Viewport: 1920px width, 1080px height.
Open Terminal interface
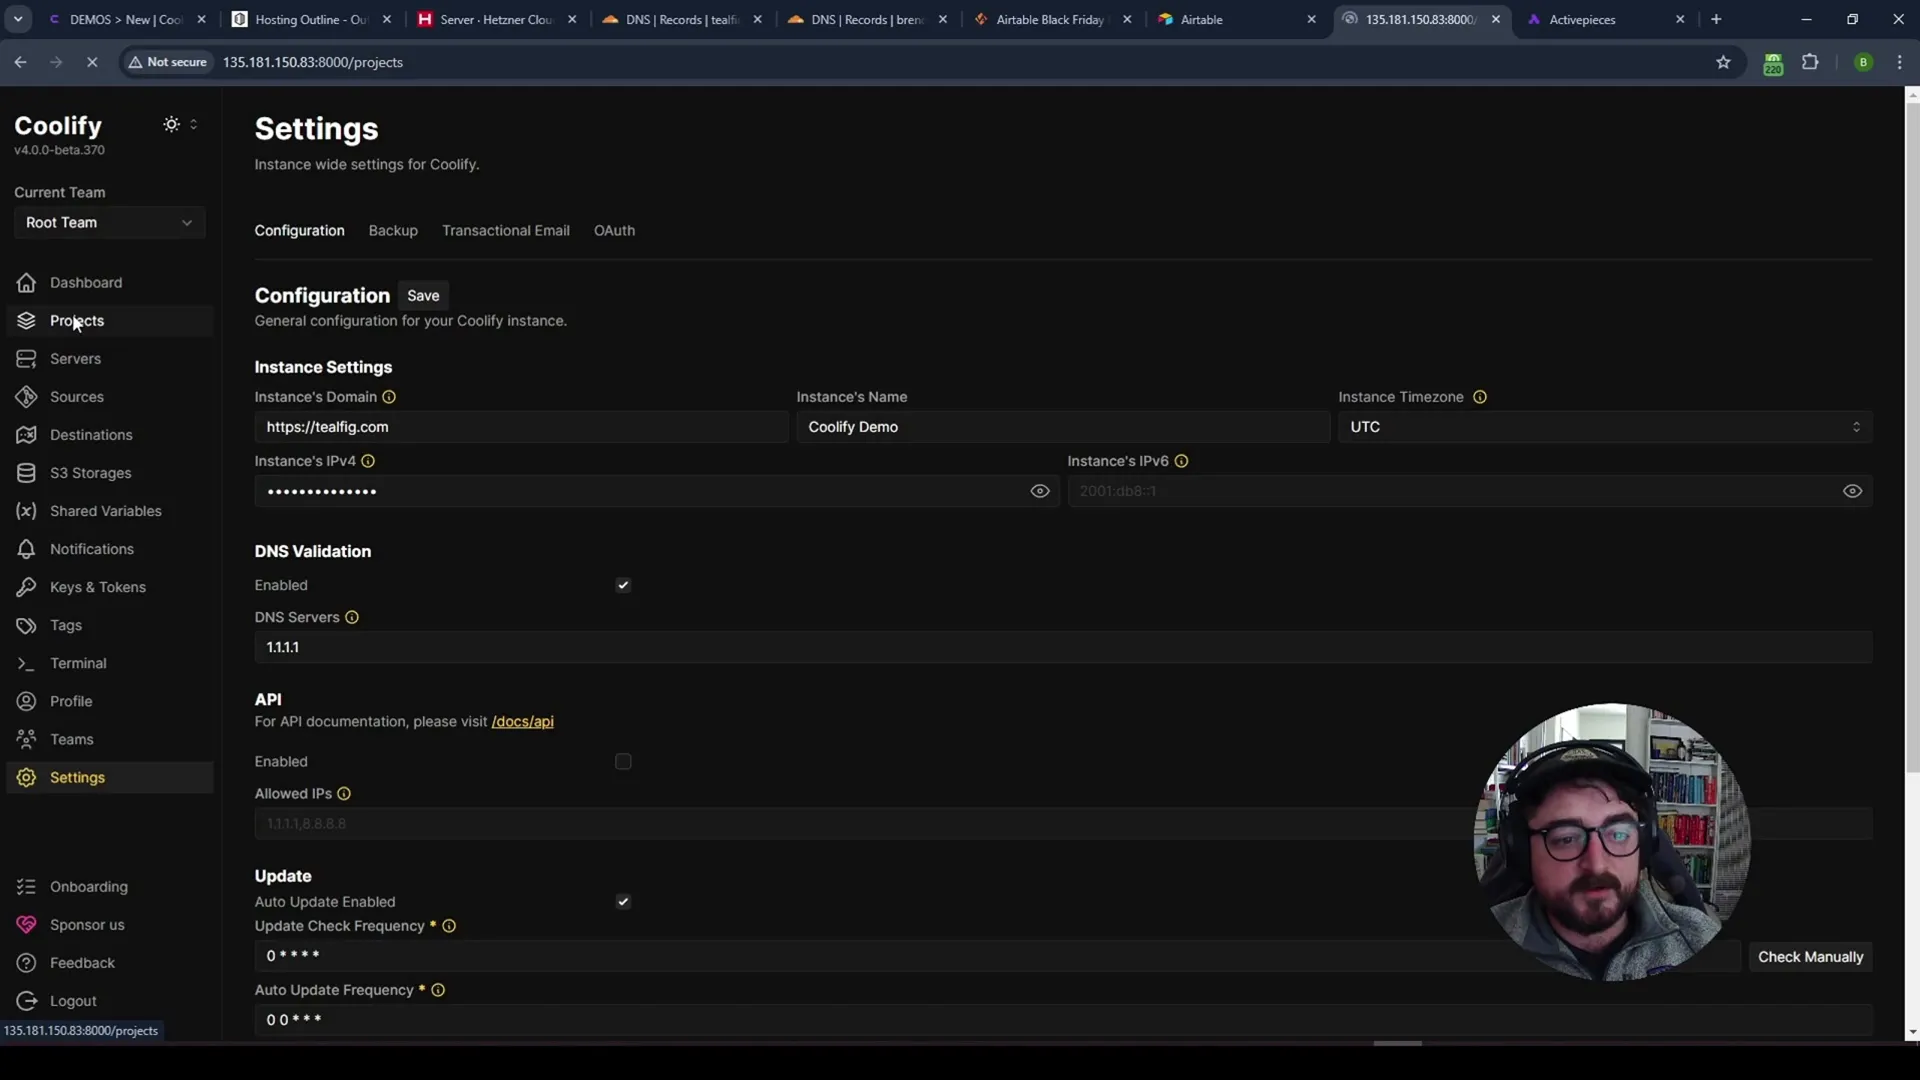(x=78, y=662)
